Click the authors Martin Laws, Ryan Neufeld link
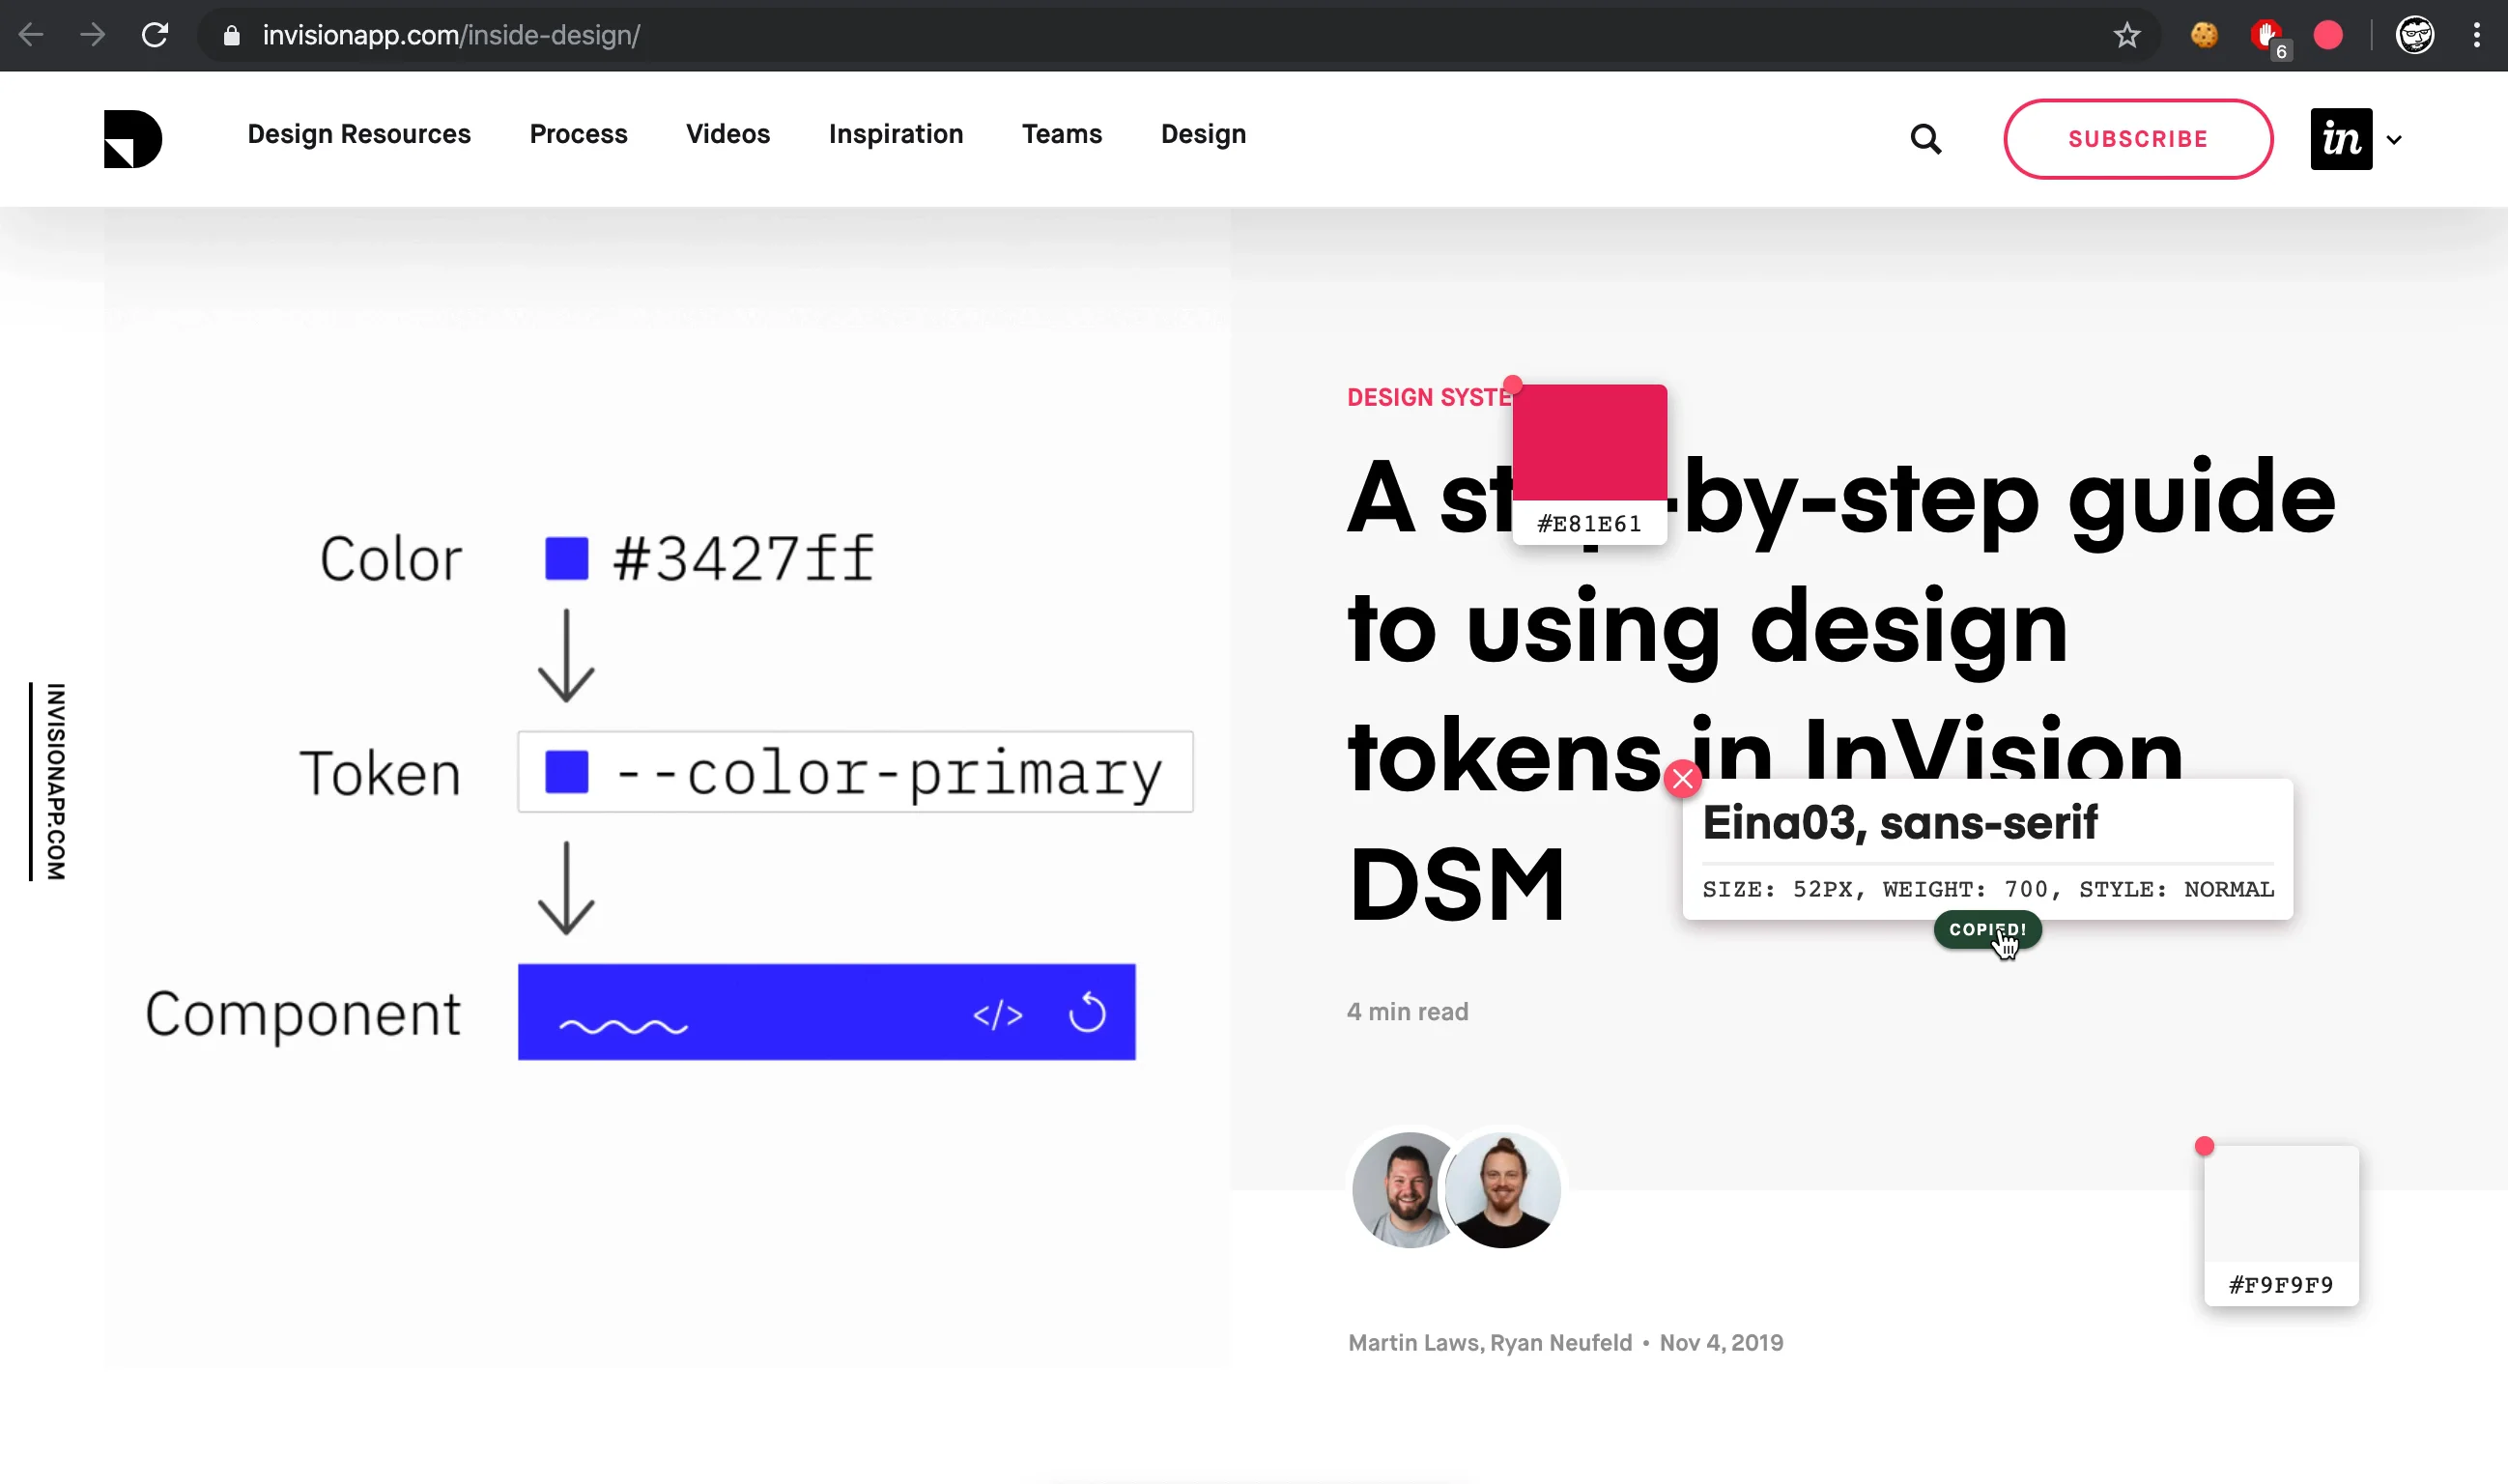This screenshot has width=2508, height=1484. click(1489, 1343)
